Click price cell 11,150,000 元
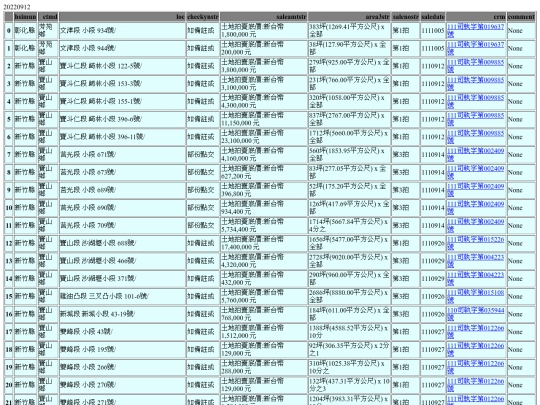 point(263,119)
